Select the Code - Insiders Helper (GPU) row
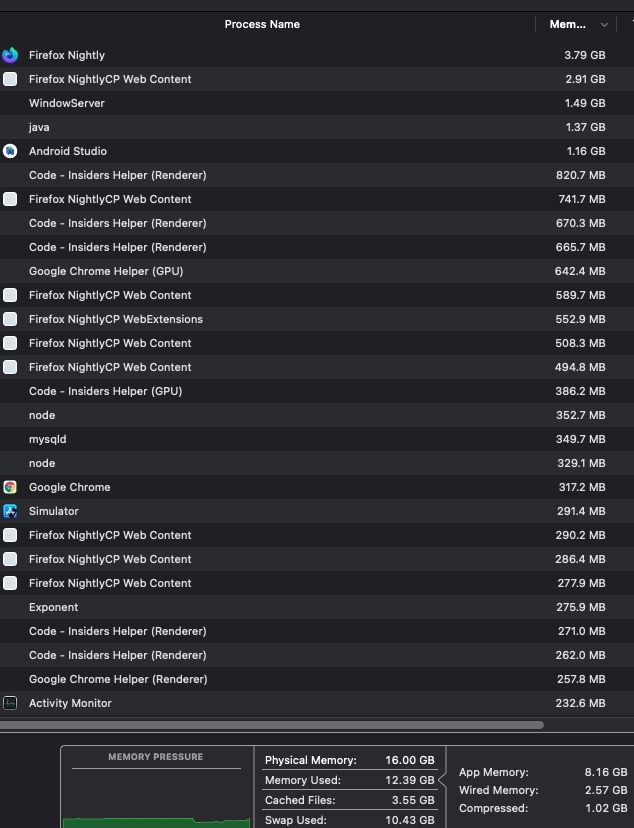The height and width of the screenshot is (828, 634). click(x=317, y=391)
